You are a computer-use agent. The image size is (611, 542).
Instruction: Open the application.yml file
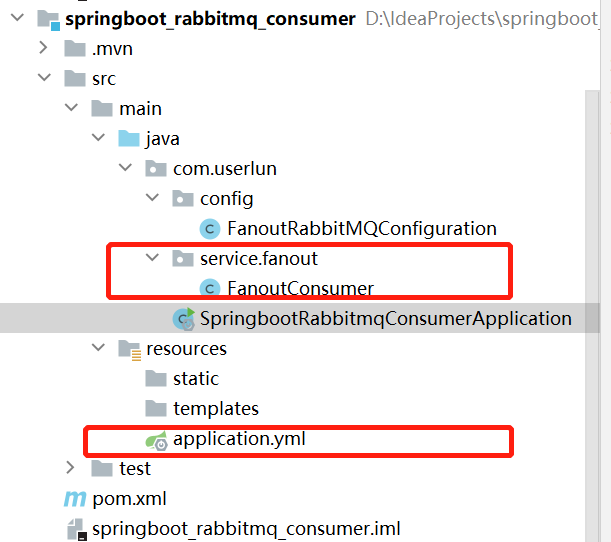click(x=239, y=439)
